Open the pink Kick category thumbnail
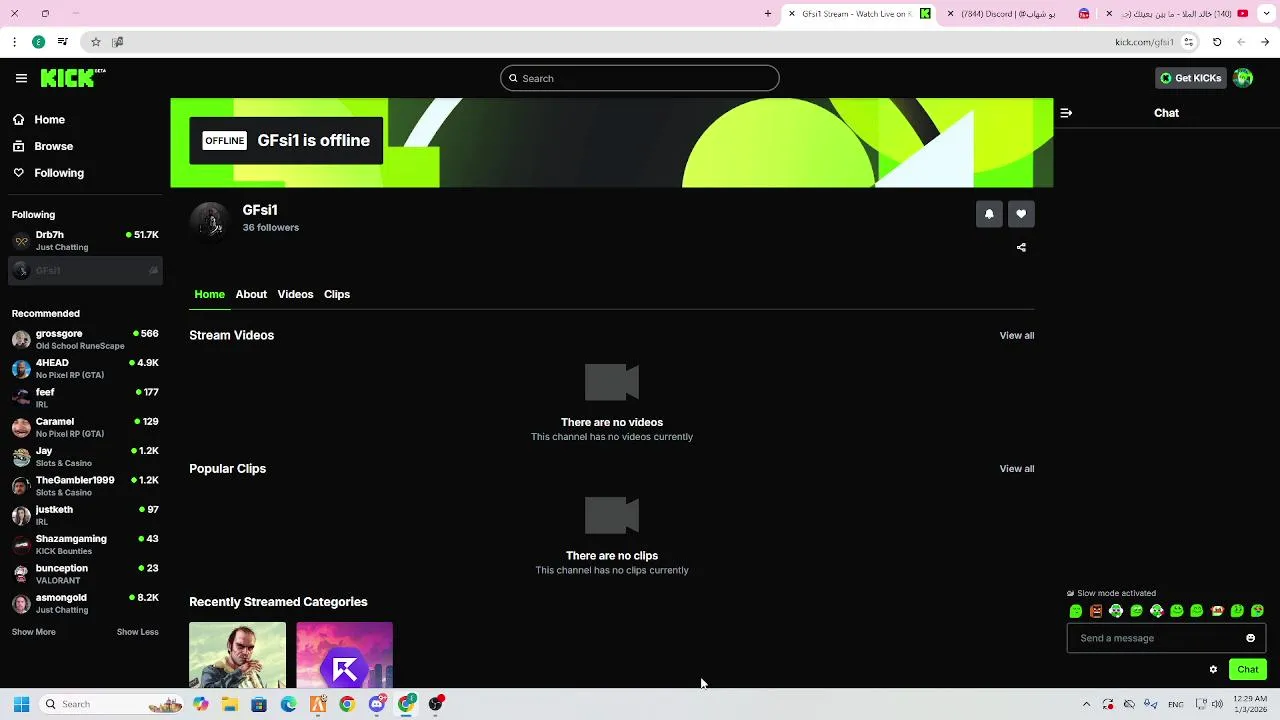 click(x=344, y=655)
